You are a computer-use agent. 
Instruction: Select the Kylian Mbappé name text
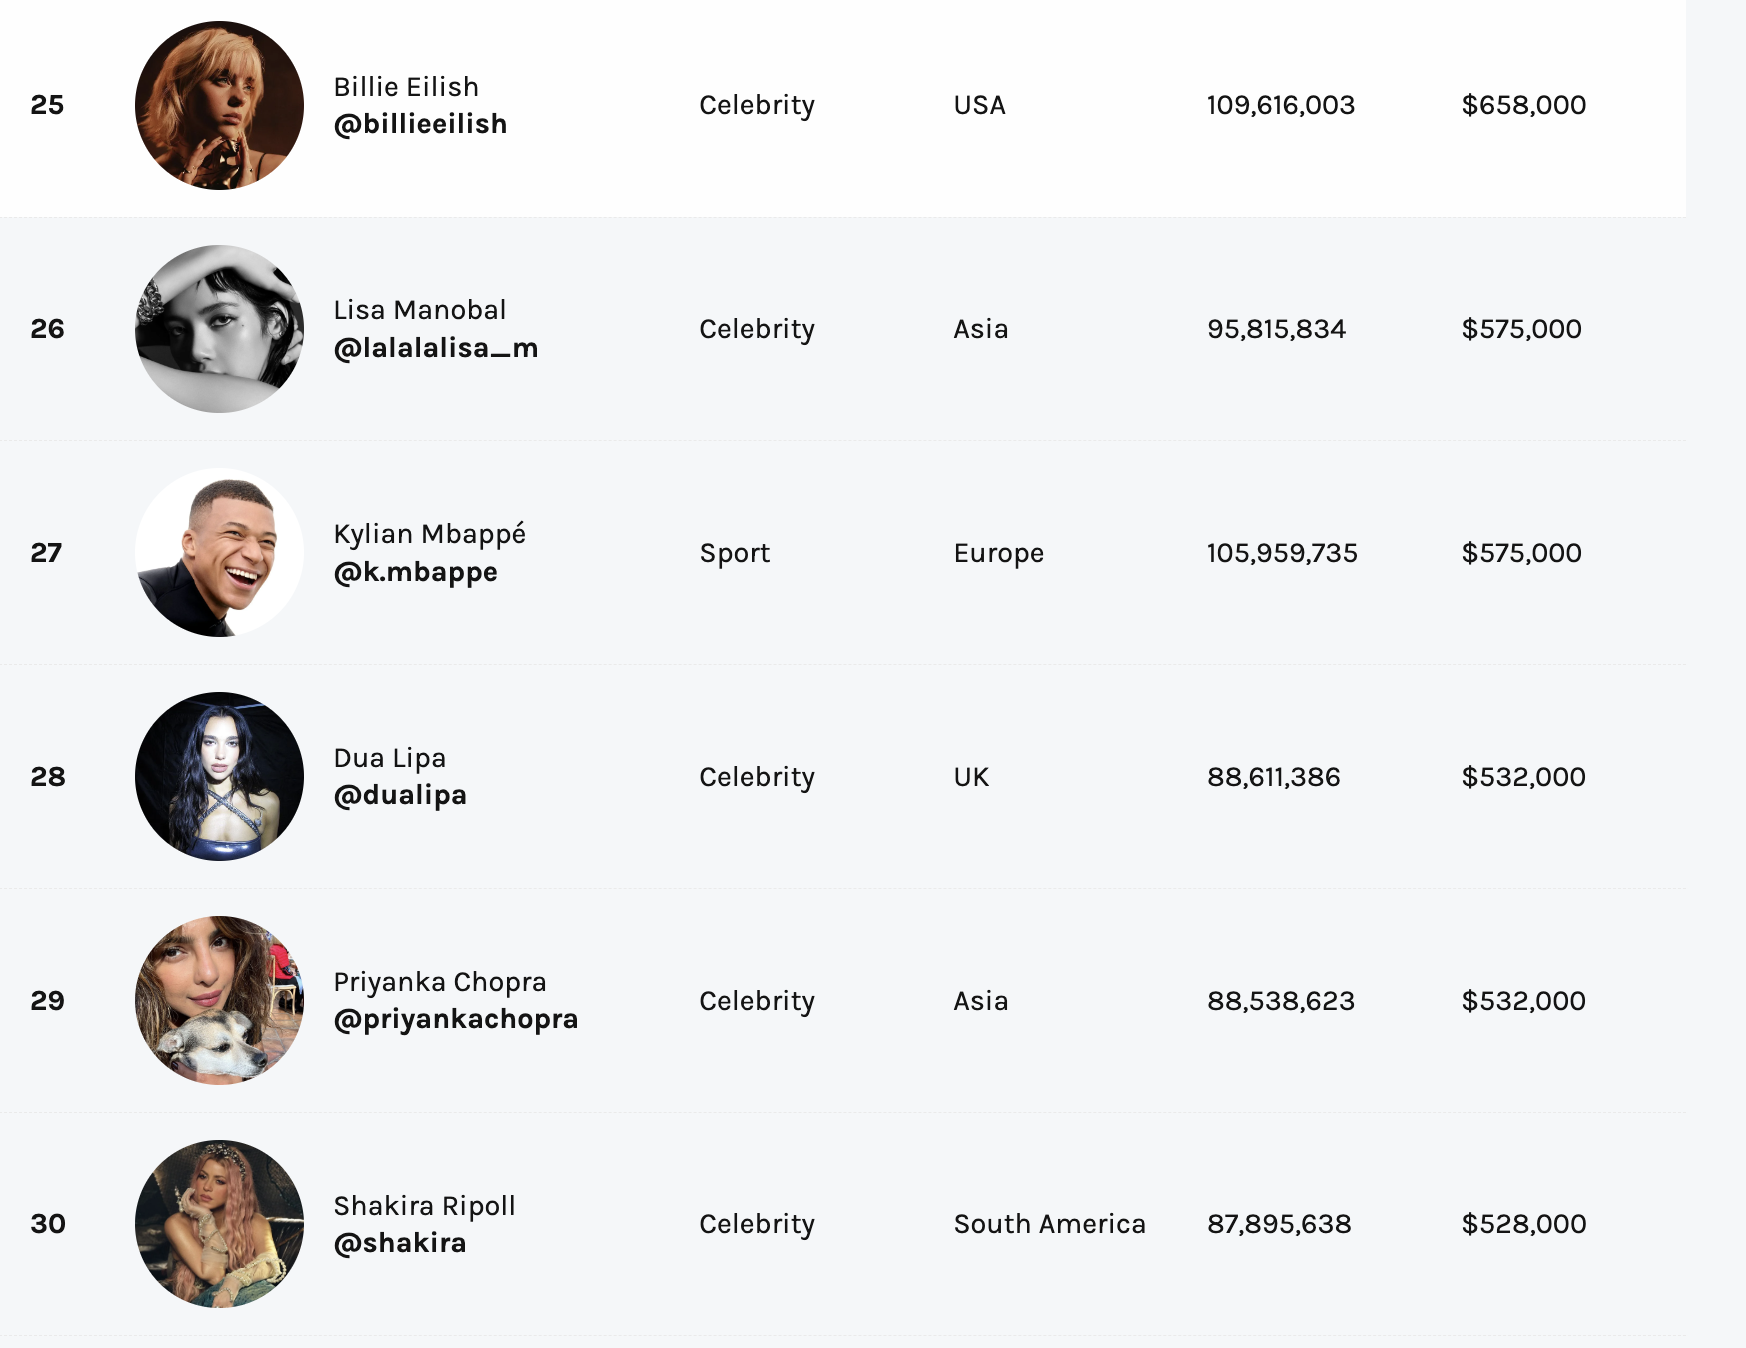point(430,534)
